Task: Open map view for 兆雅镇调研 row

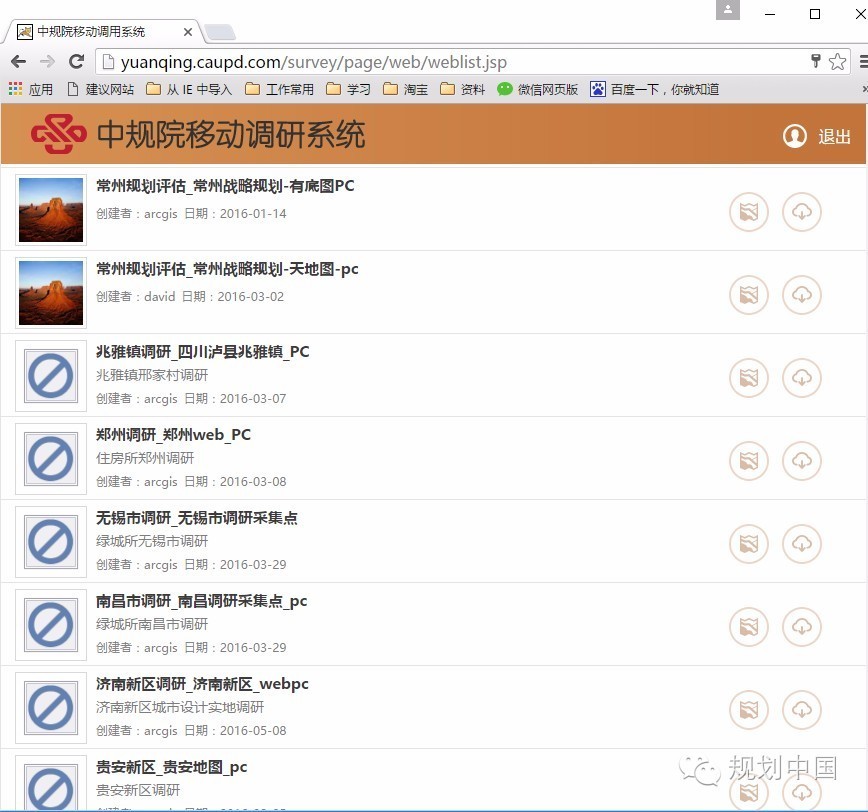Action: 749,377
